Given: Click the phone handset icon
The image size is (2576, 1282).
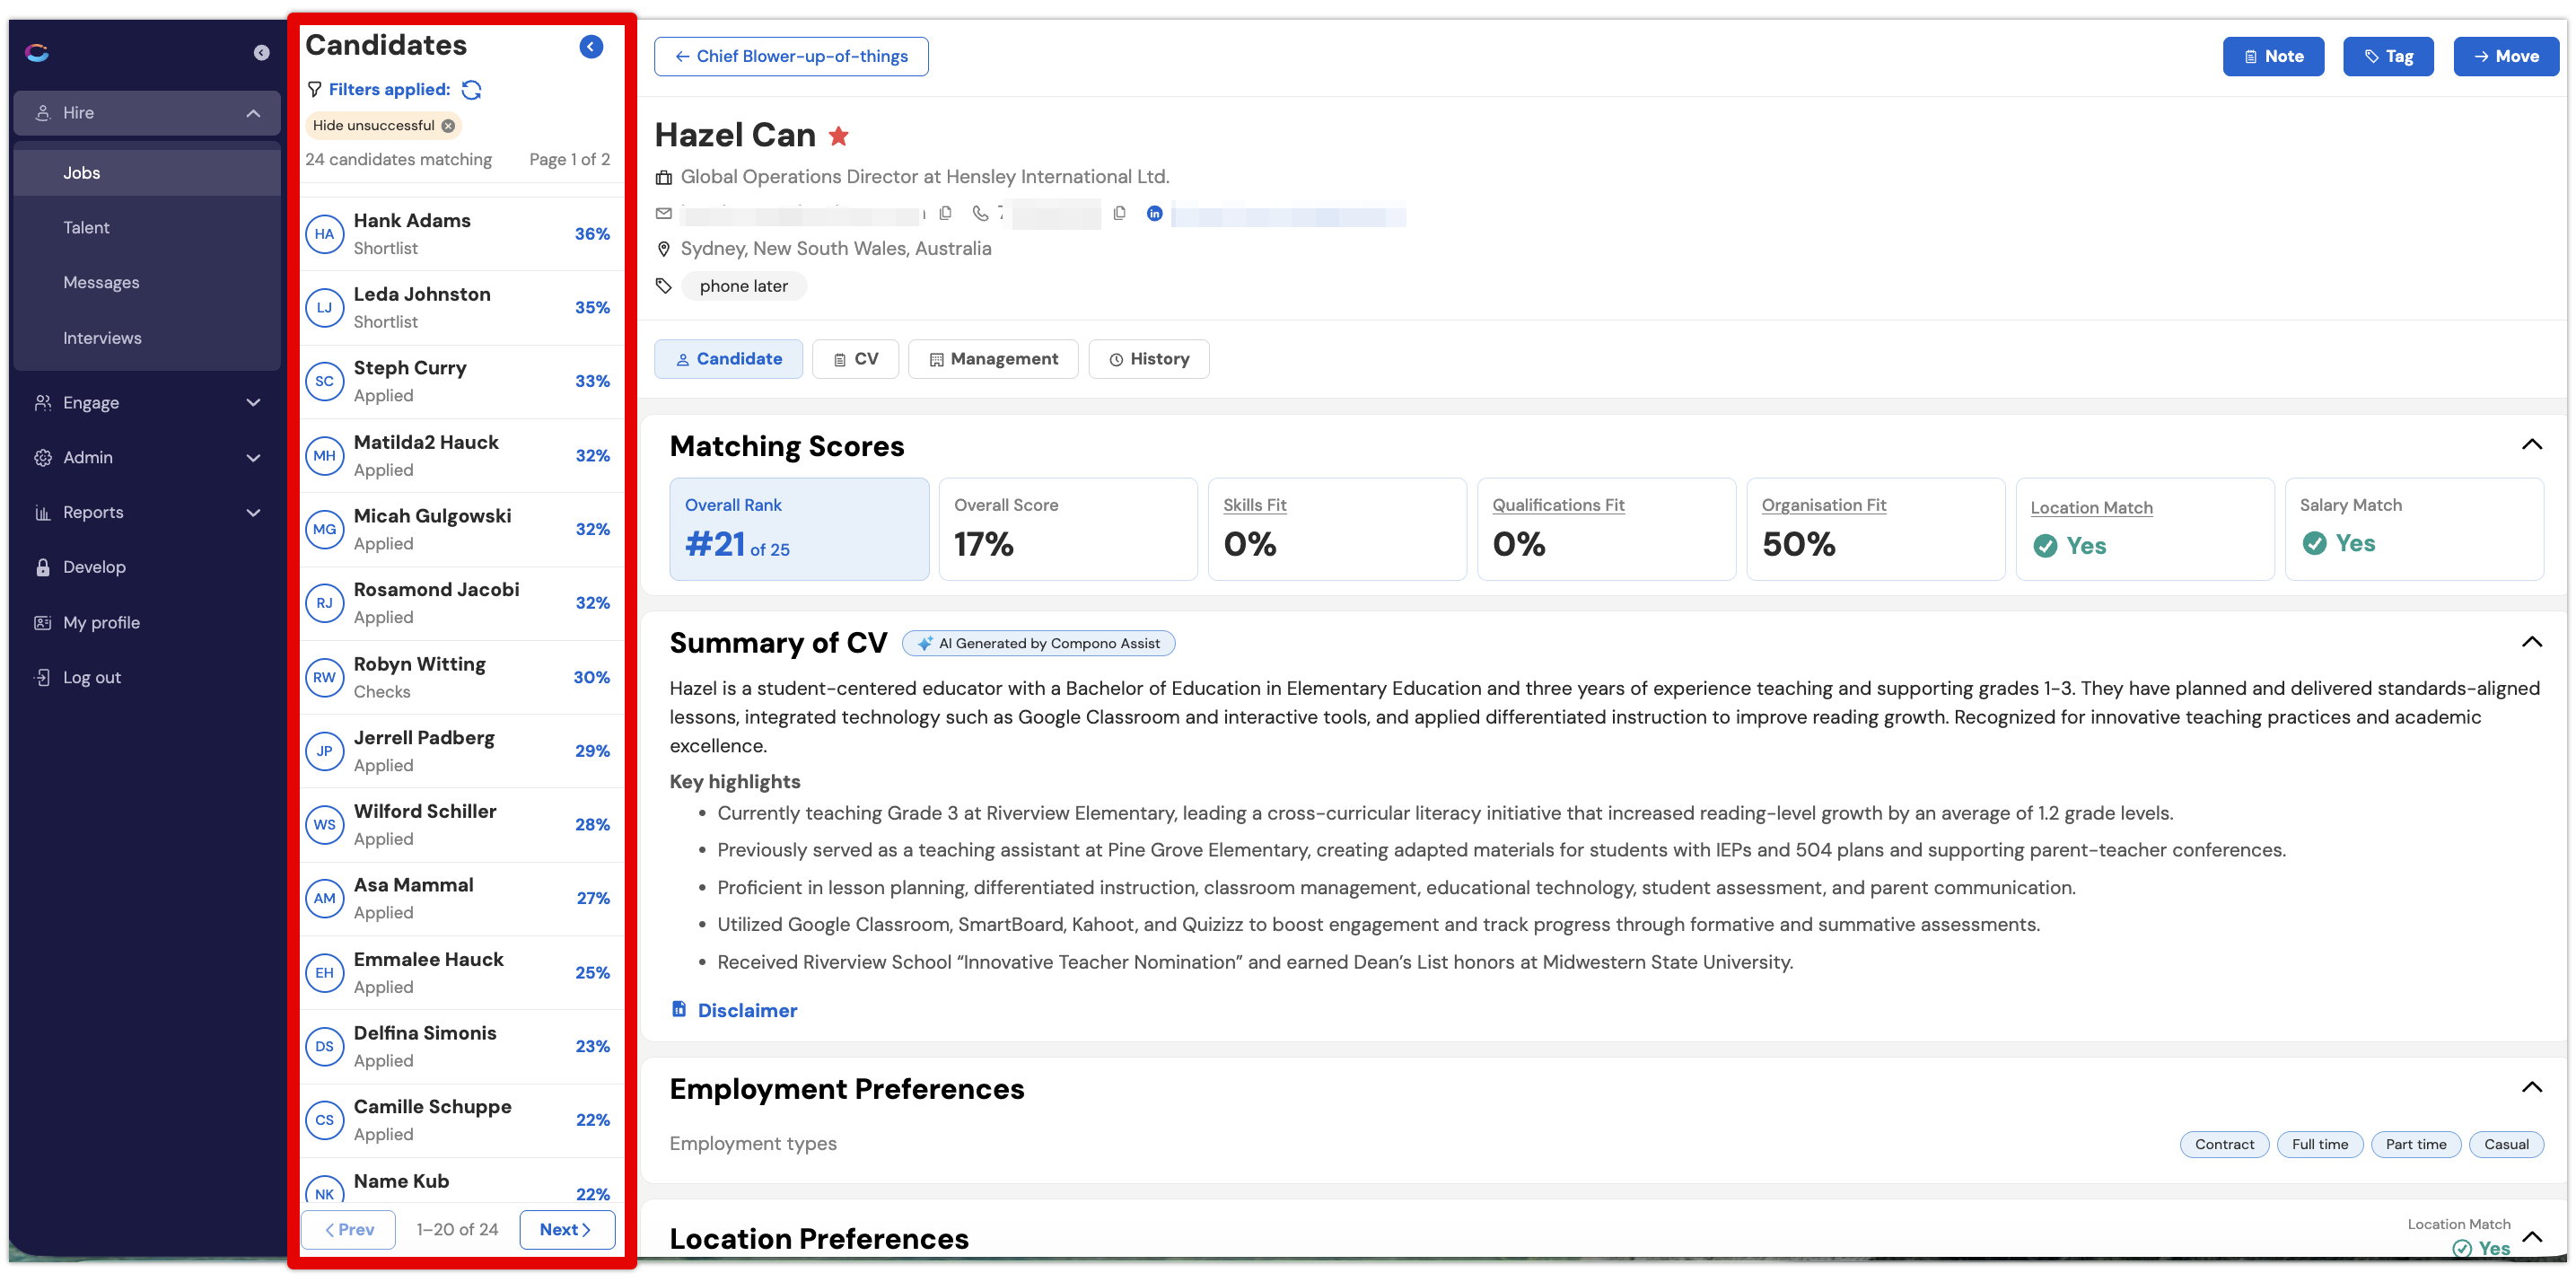Looking at the screenshot, I should (x=980, y=213).
